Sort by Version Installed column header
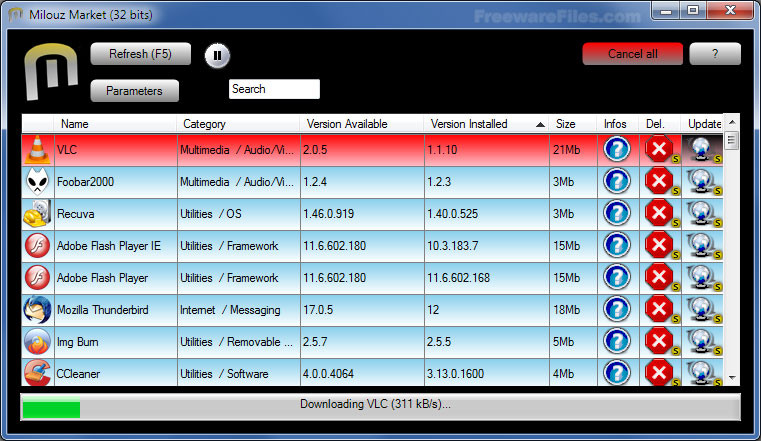 pyautogui.click(x=486, y=124)
